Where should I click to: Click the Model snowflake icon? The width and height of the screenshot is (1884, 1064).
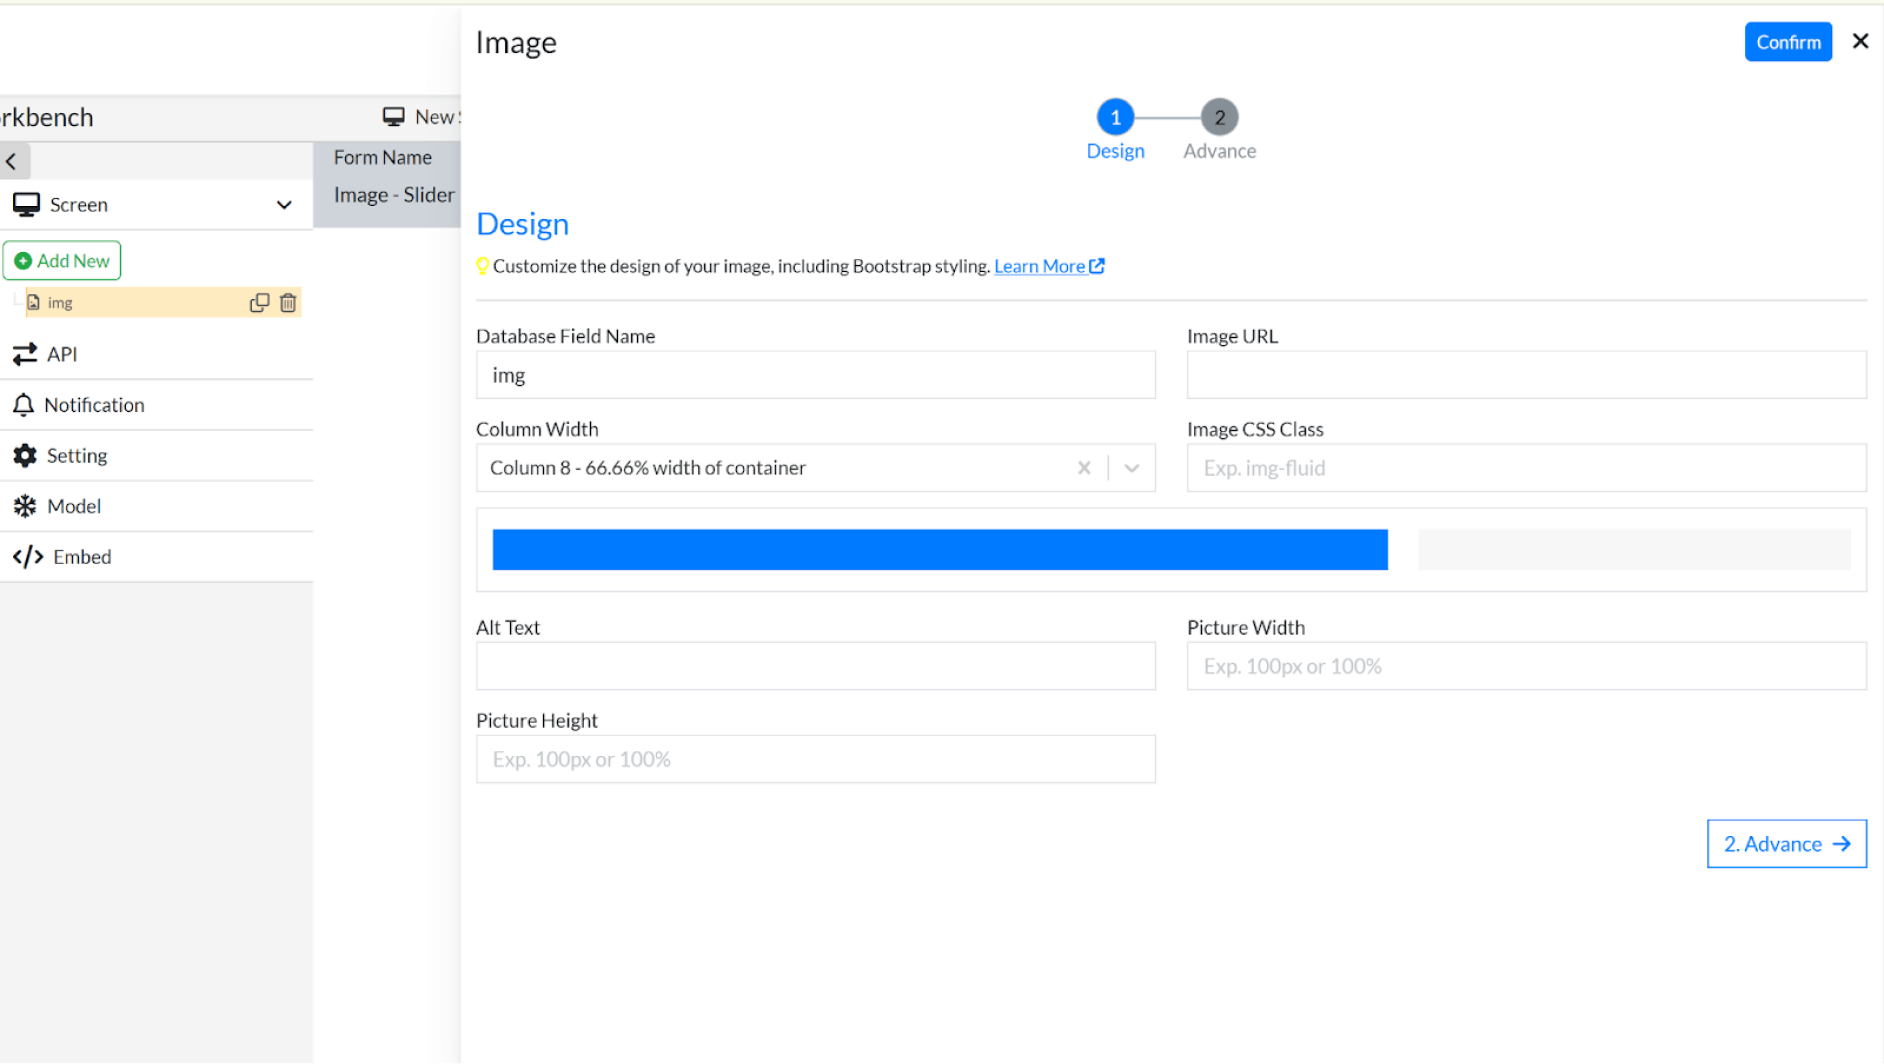[x=26, y=506]
